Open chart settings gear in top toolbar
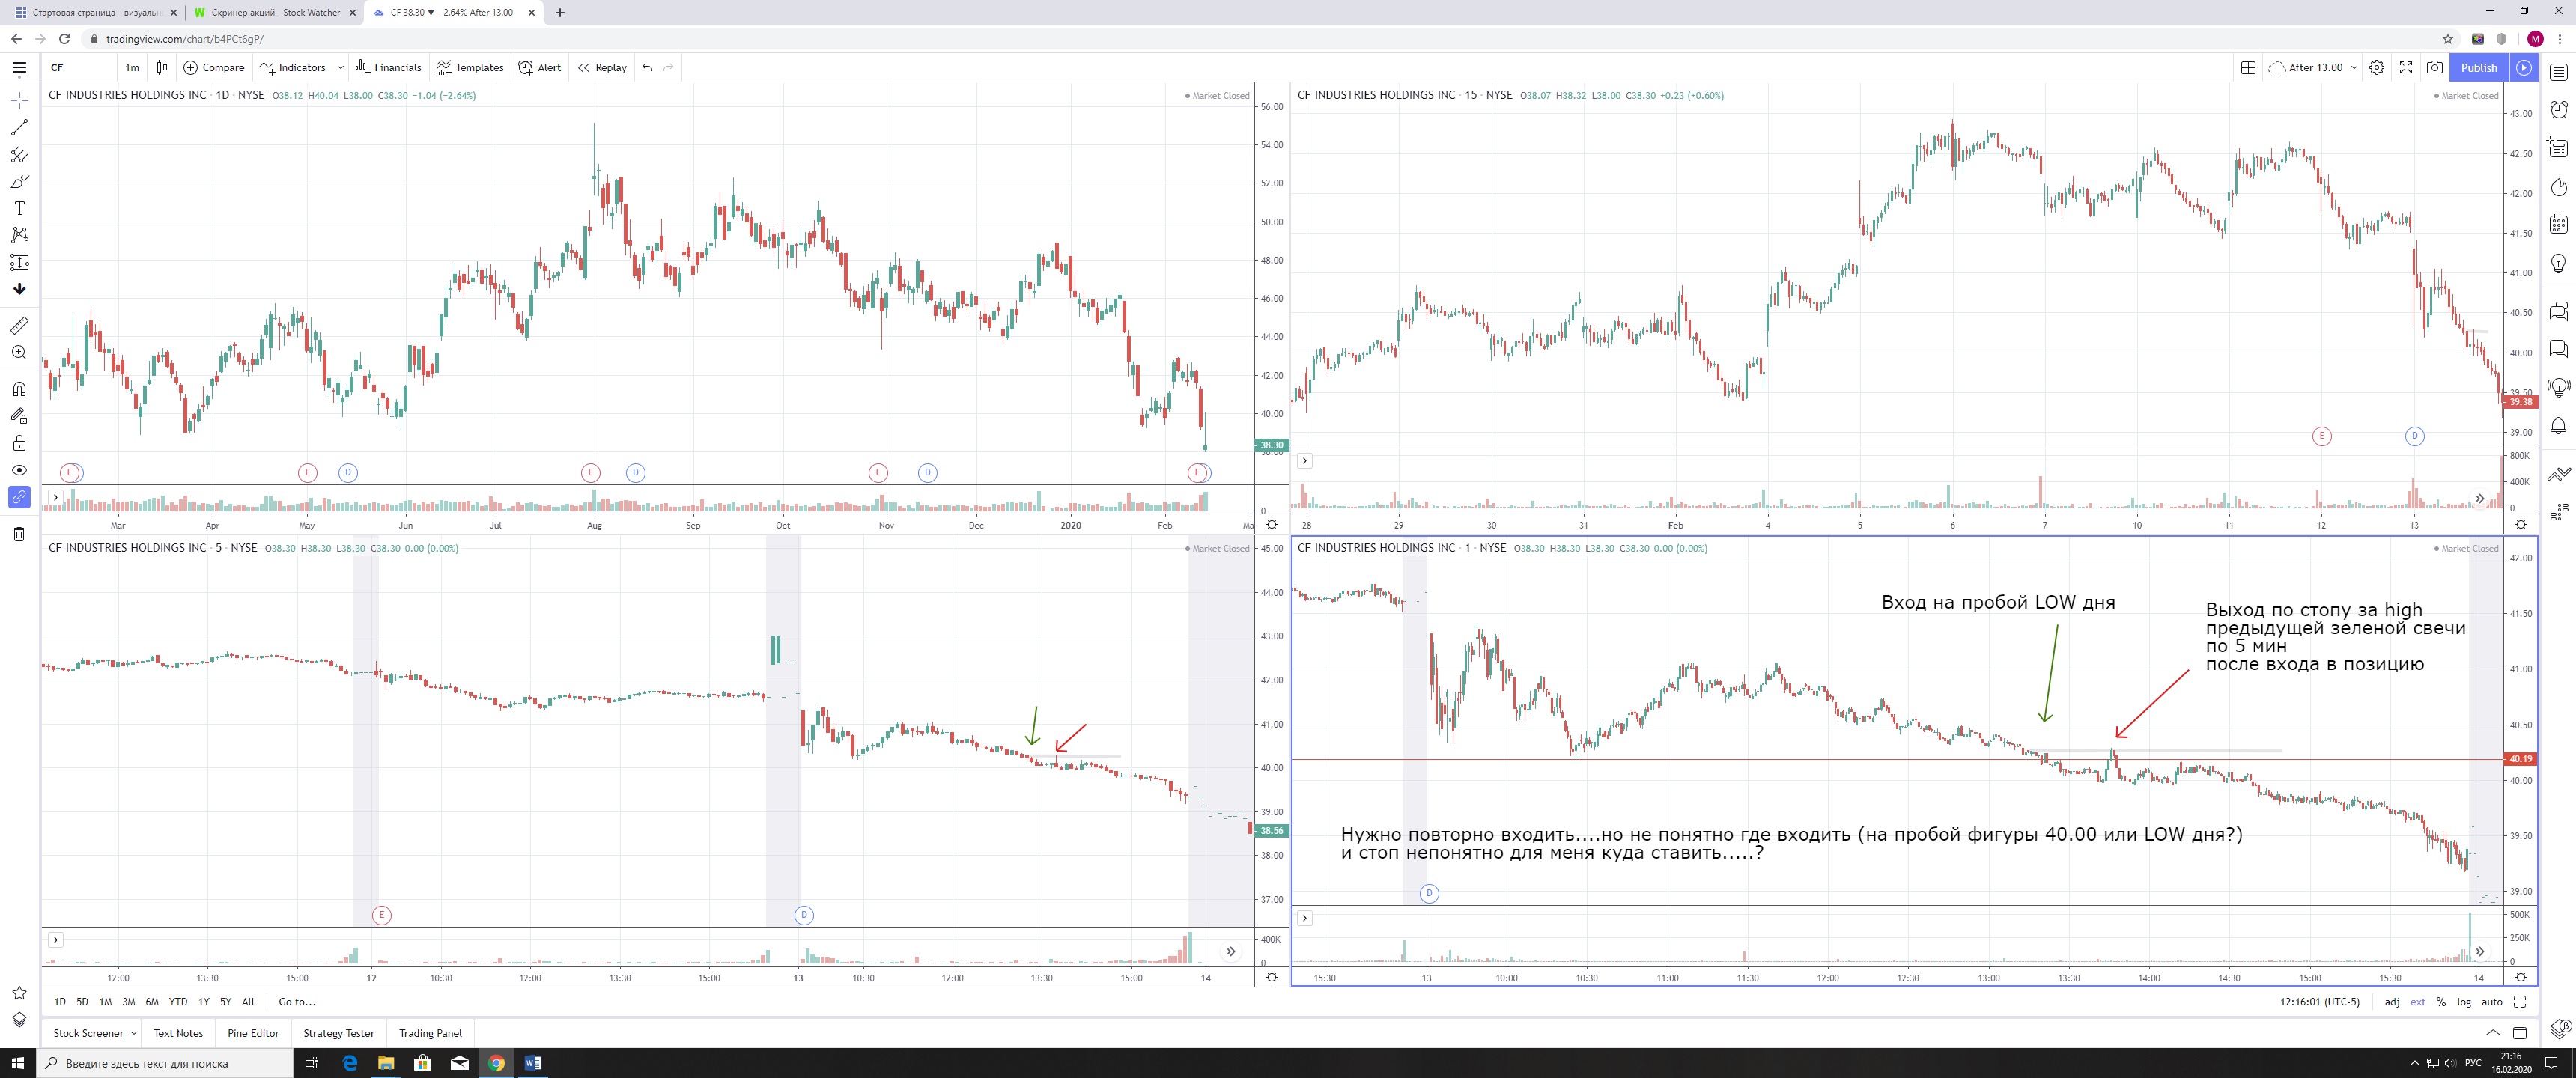 point(2377,67)
